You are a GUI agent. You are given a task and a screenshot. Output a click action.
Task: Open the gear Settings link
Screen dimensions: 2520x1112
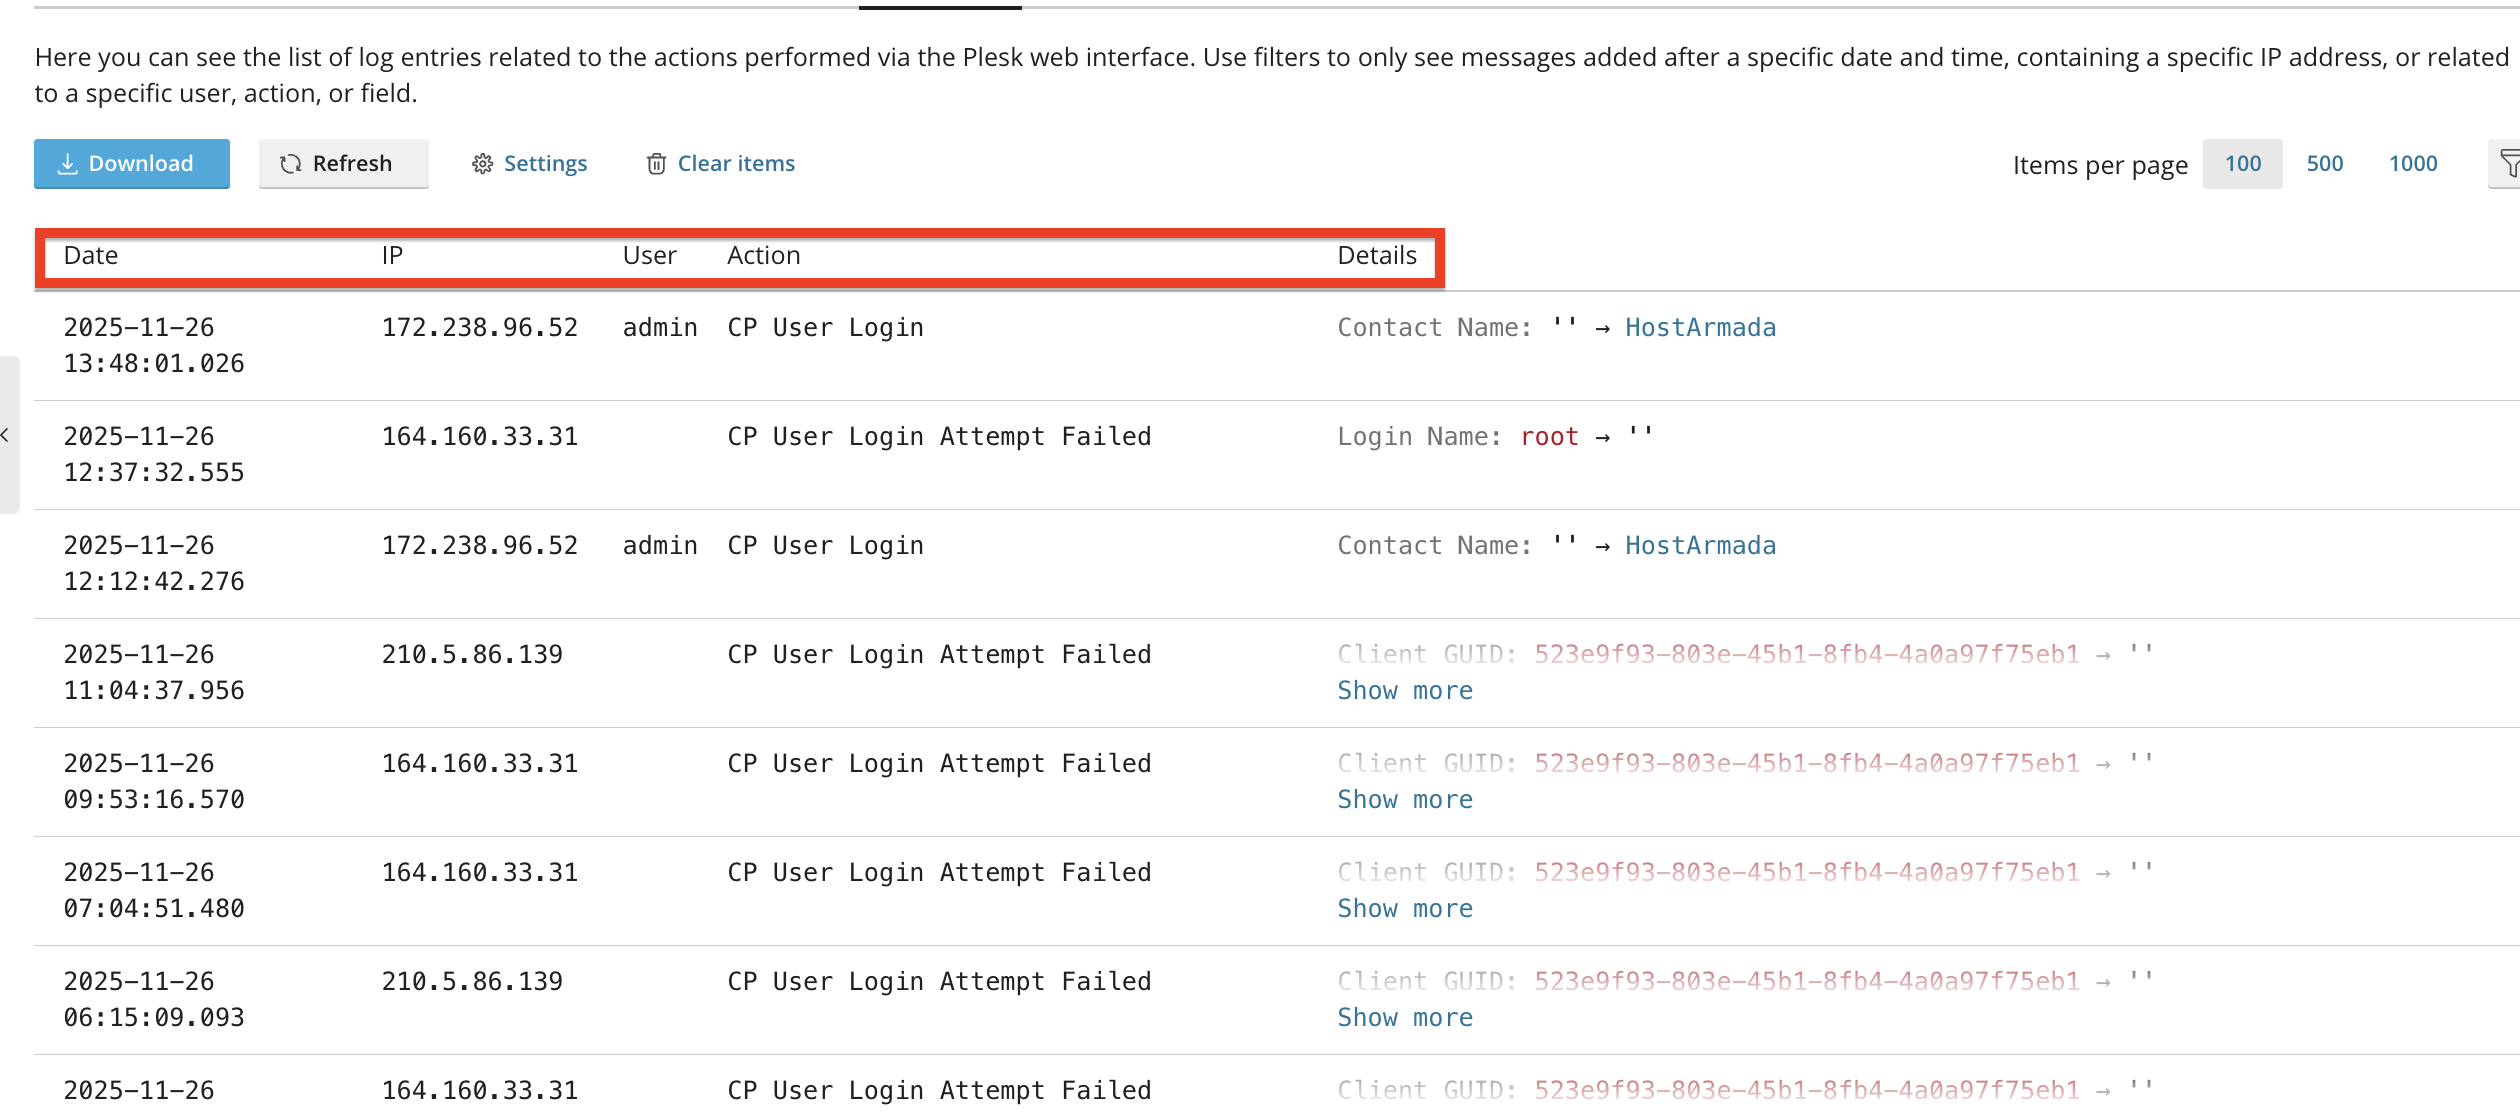(x=530, y=164)
